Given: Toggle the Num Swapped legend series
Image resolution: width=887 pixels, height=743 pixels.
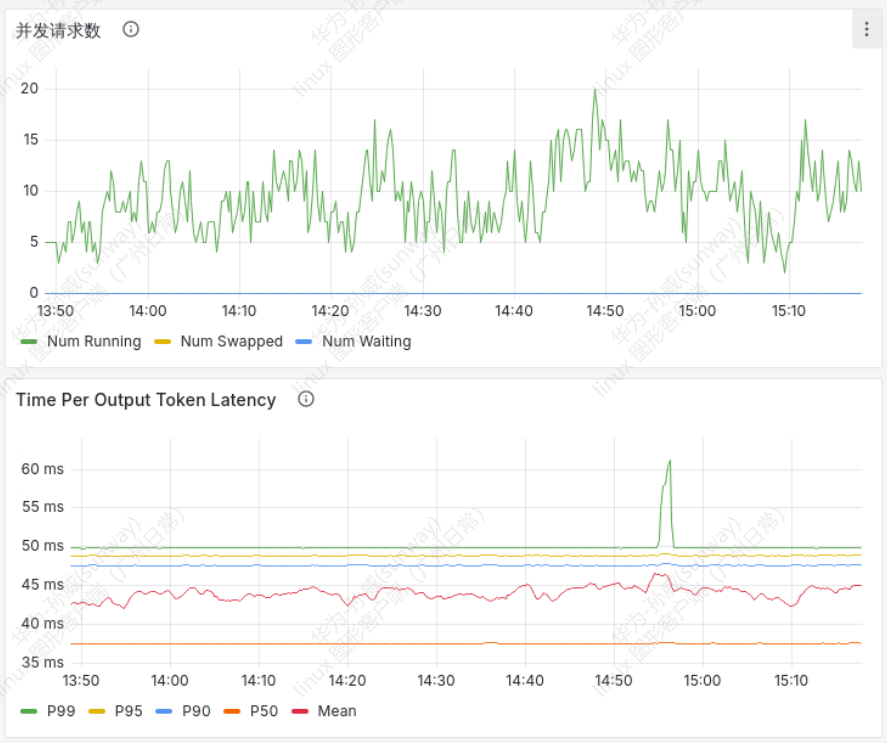Looking at the screenshot, I should point(231,341).
